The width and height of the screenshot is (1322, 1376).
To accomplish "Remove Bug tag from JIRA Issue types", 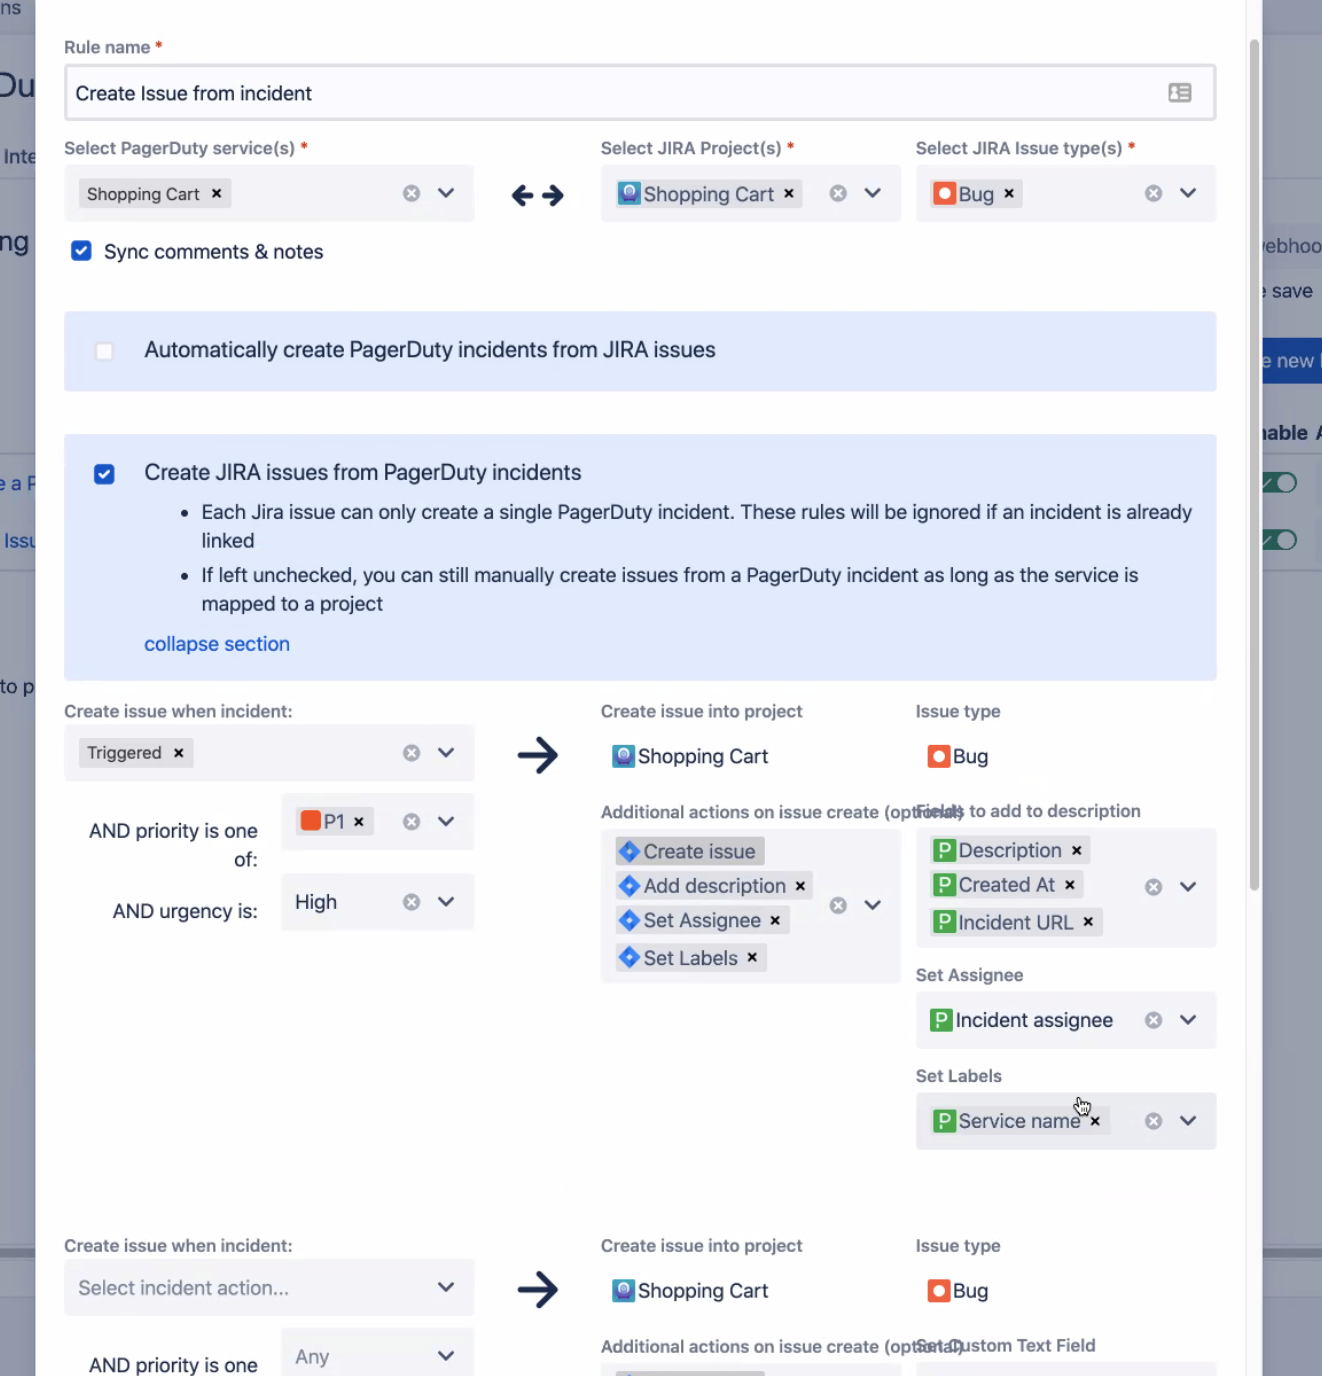I will point(1009,194).
